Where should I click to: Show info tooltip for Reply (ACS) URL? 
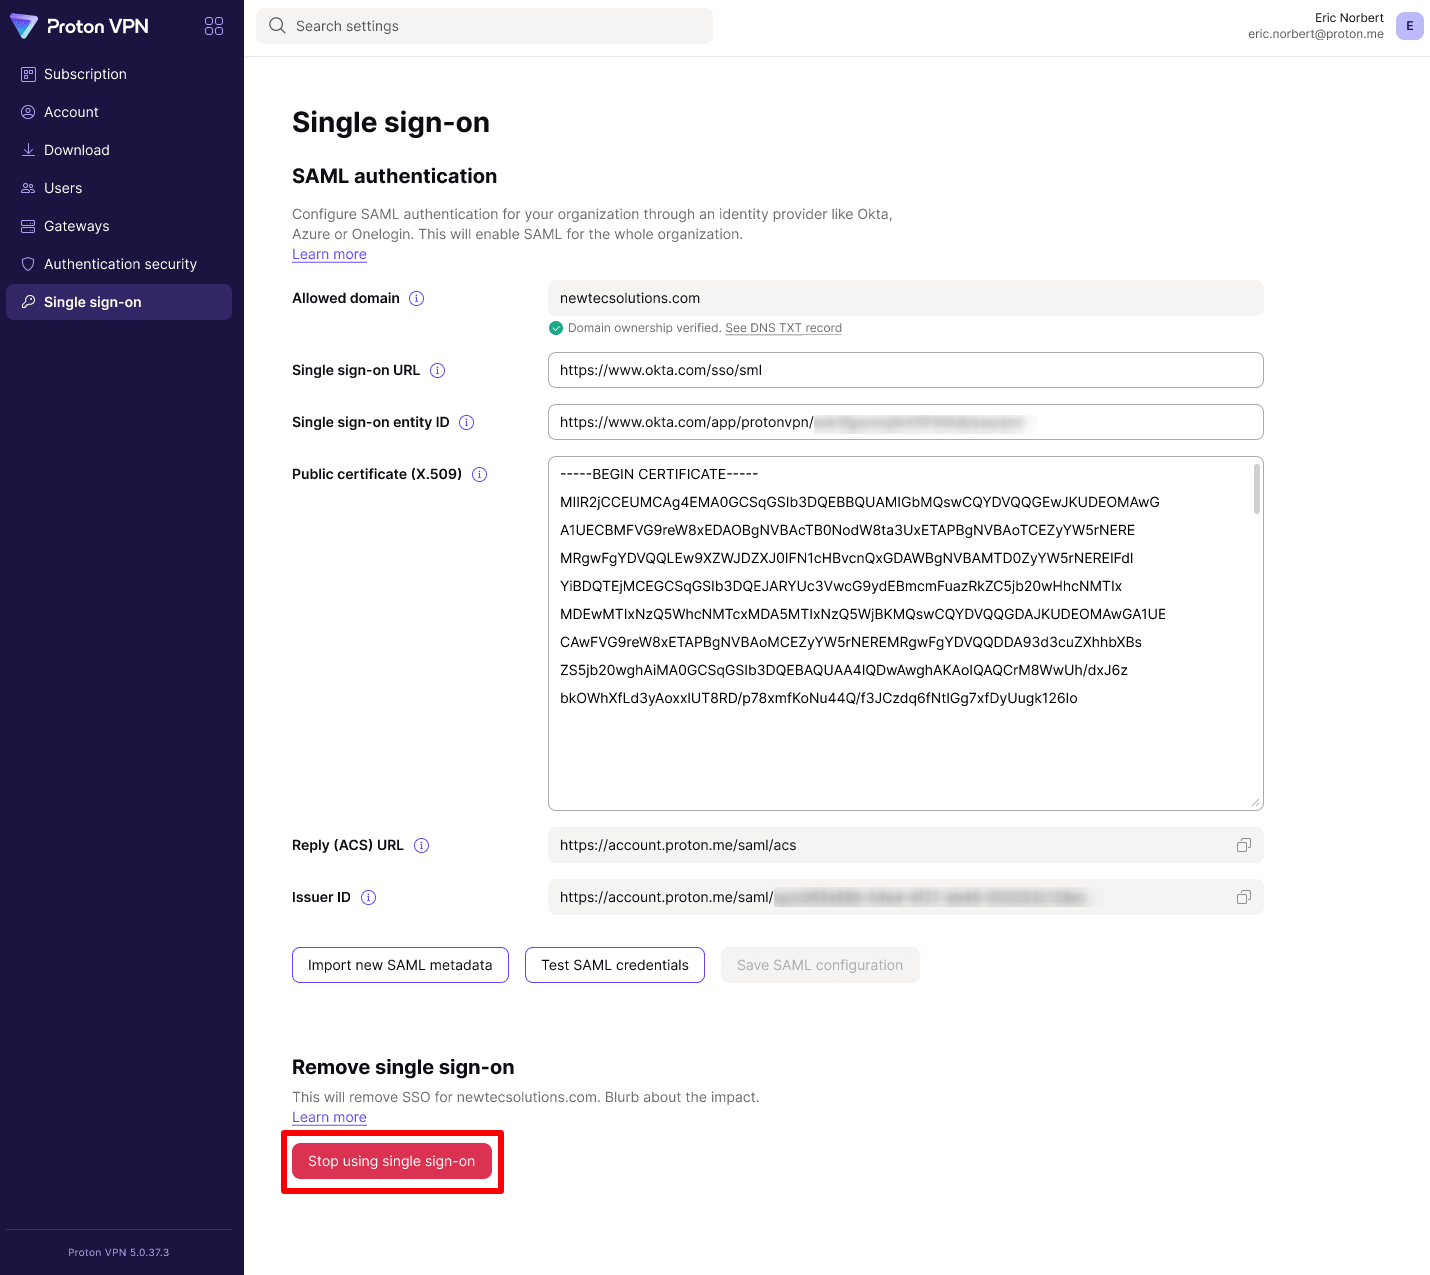[421, 845]
